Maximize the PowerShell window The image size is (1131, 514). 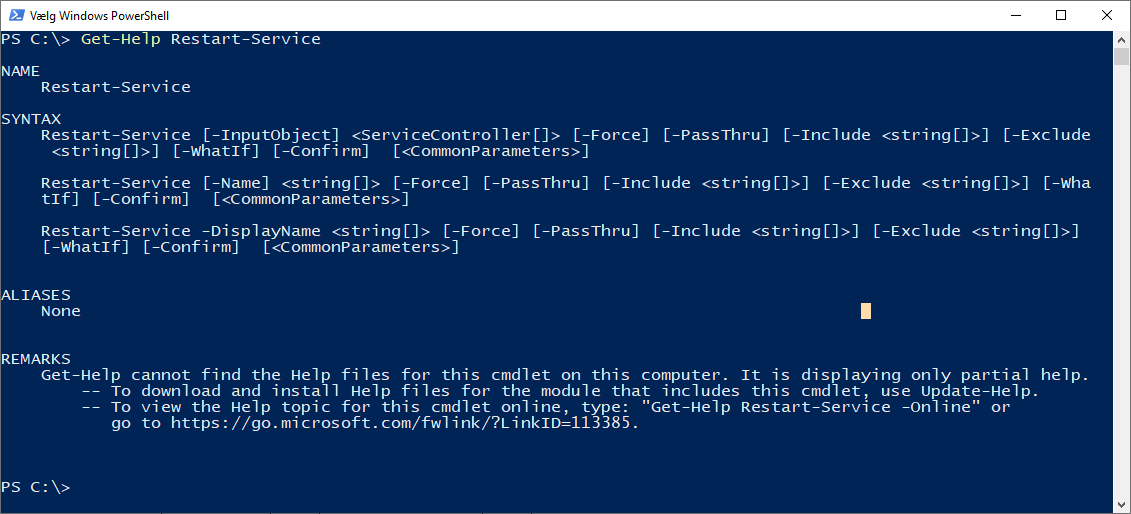coord(1061,15)
